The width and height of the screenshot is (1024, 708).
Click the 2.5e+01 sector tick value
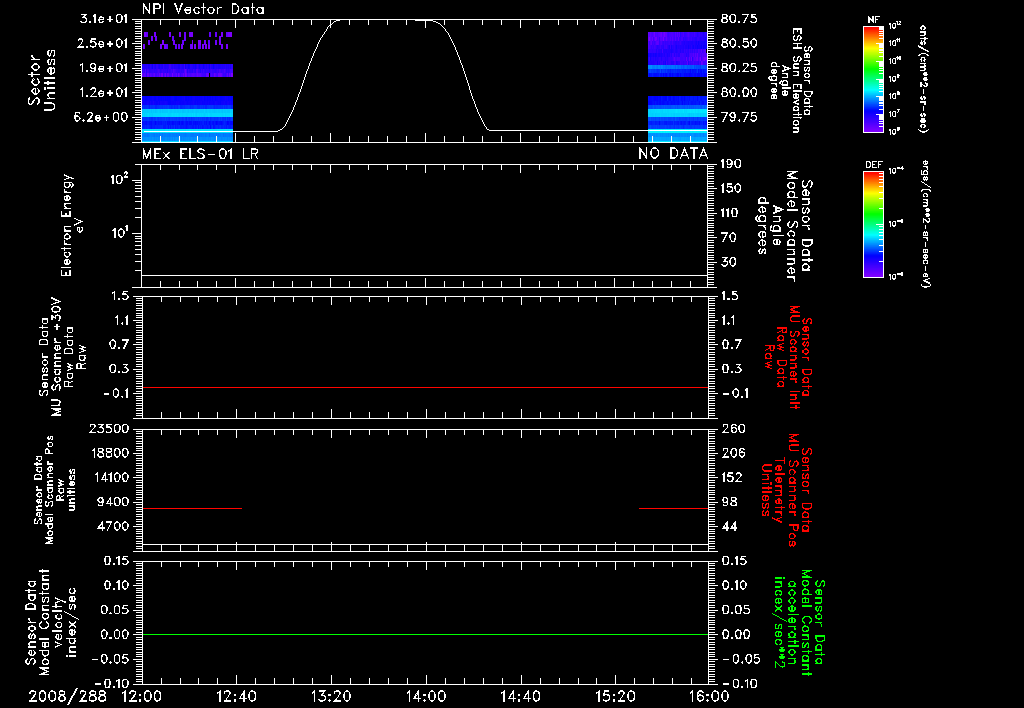point(103,43)
